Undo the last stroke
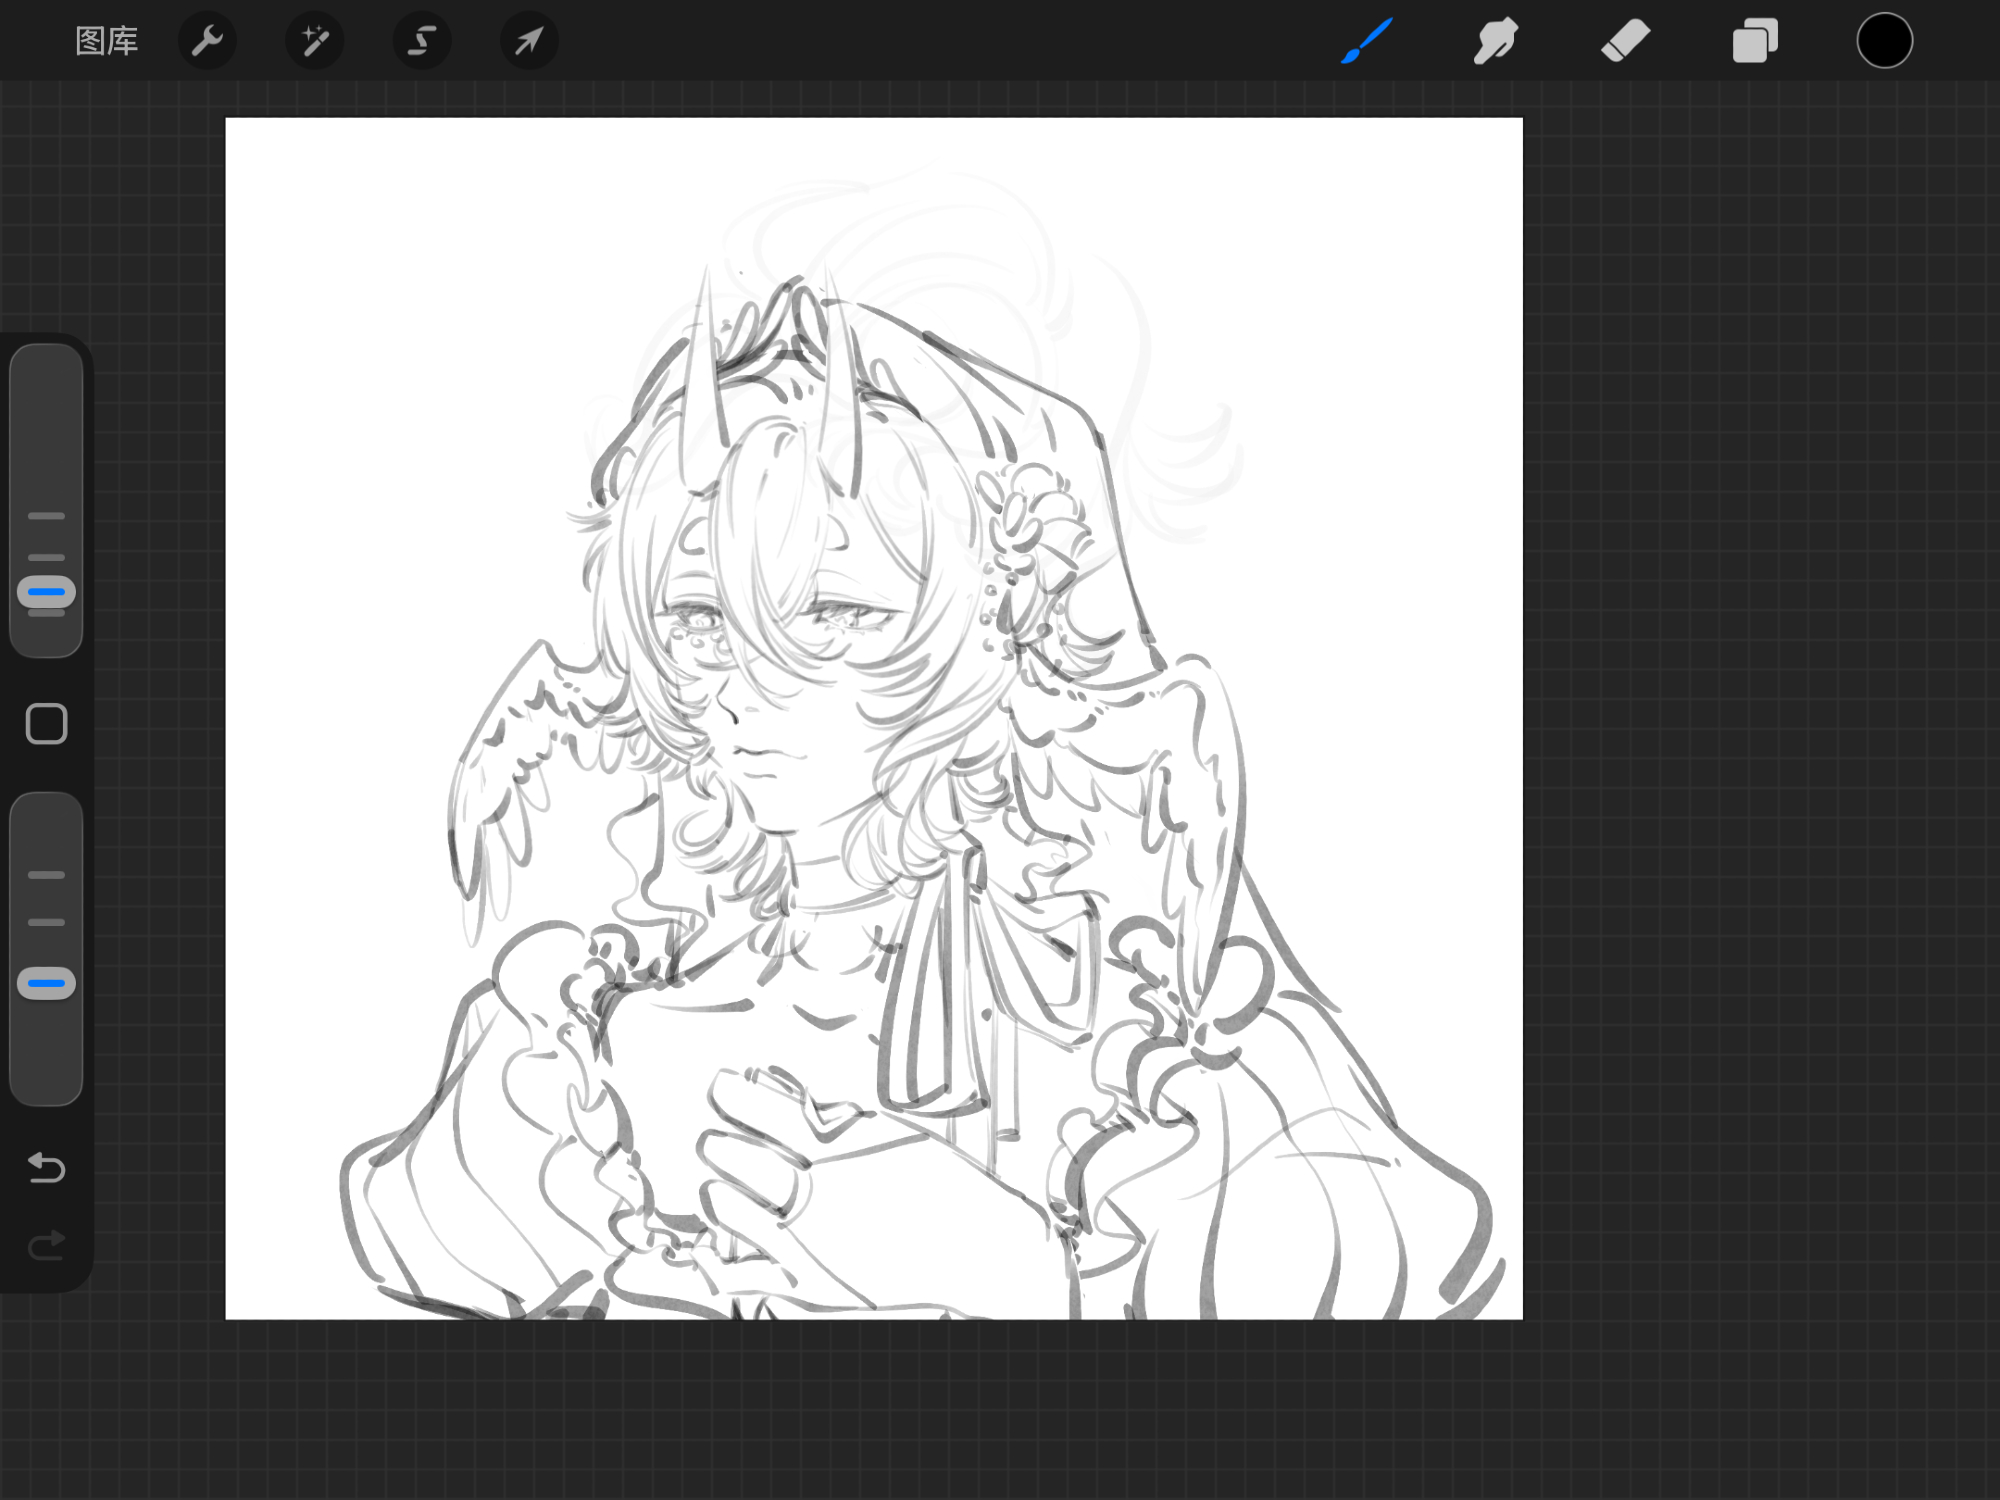2000x1500 pixels. (46, 1167)
